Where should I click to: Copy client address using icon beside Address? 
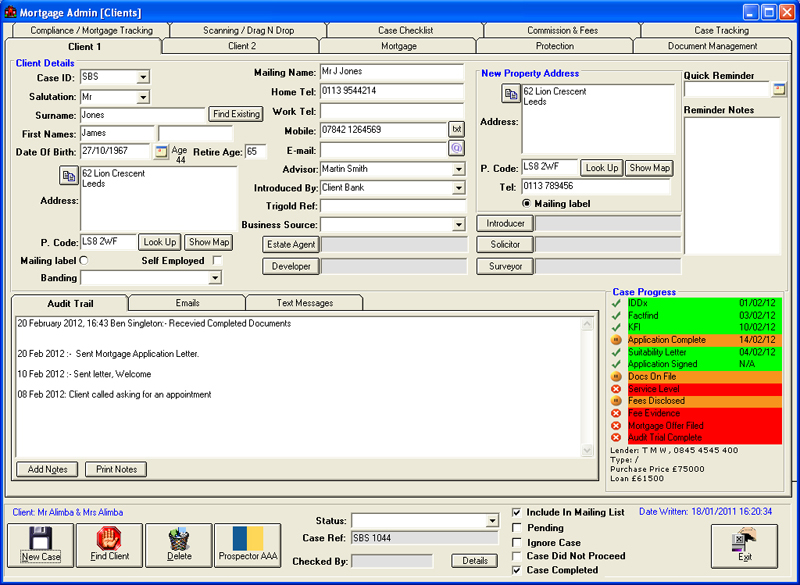68,175
